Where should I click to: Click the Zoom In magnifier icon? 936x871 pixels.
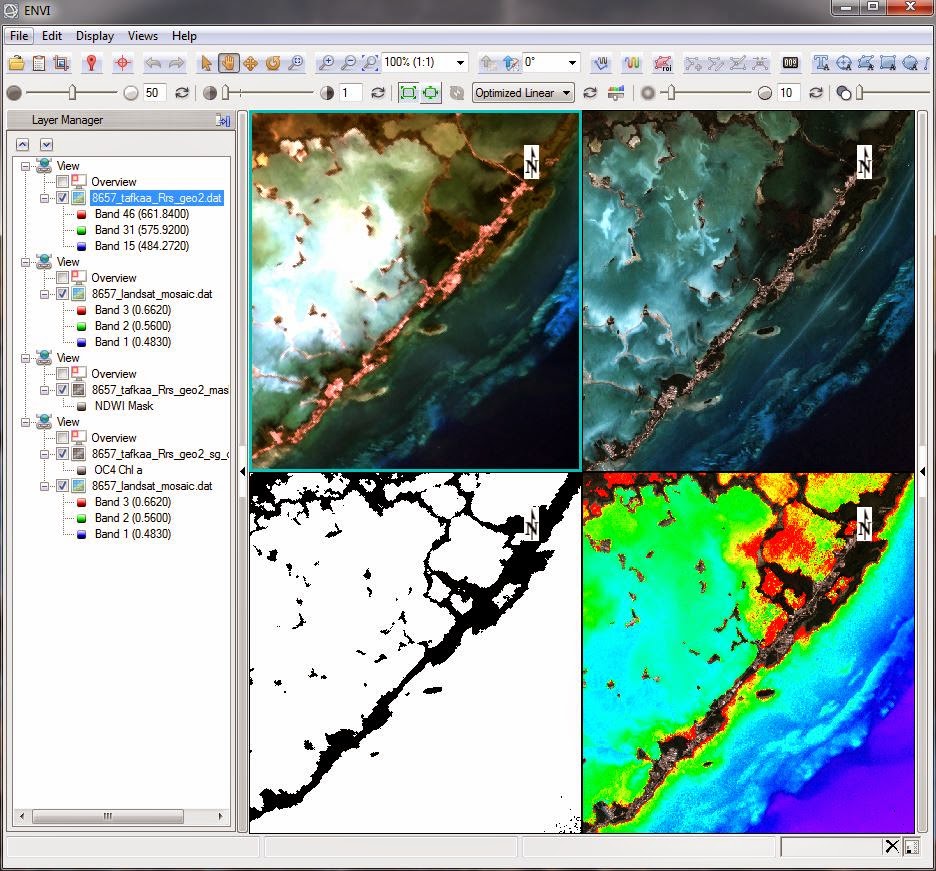[x=326, y=63]
